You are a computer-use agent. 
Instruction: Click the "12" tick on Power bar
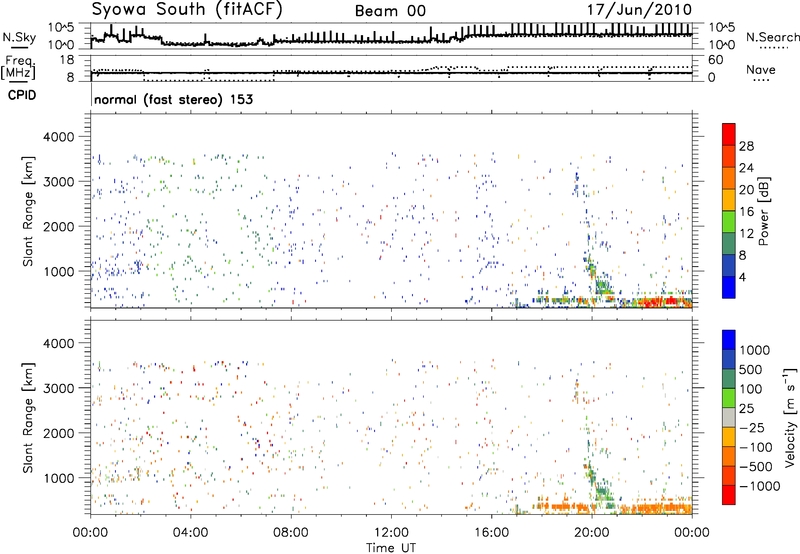pyautogui.click(x=746, y=233)
